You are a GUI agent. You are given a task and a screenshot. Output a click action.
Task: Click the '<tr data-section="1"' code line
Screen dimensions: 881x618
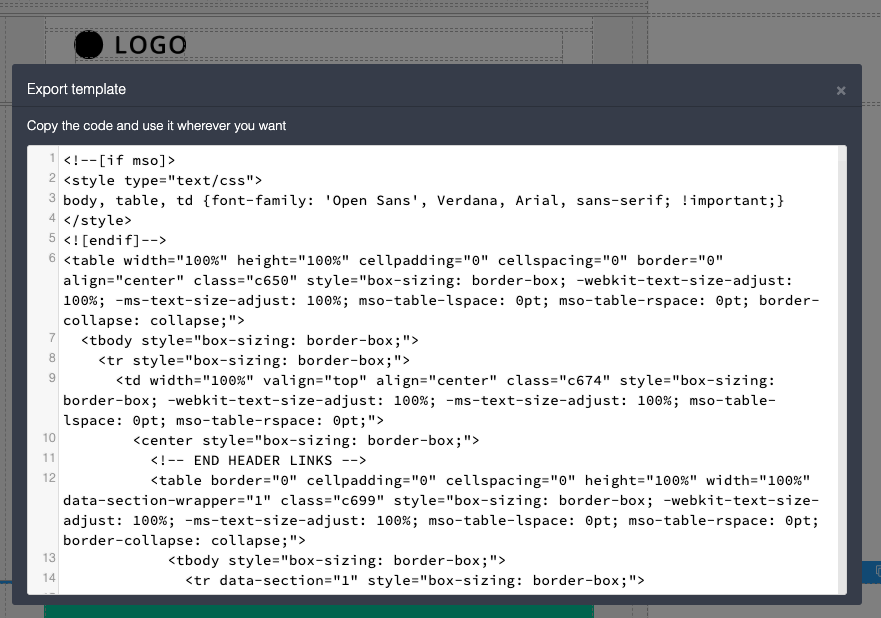415,580
